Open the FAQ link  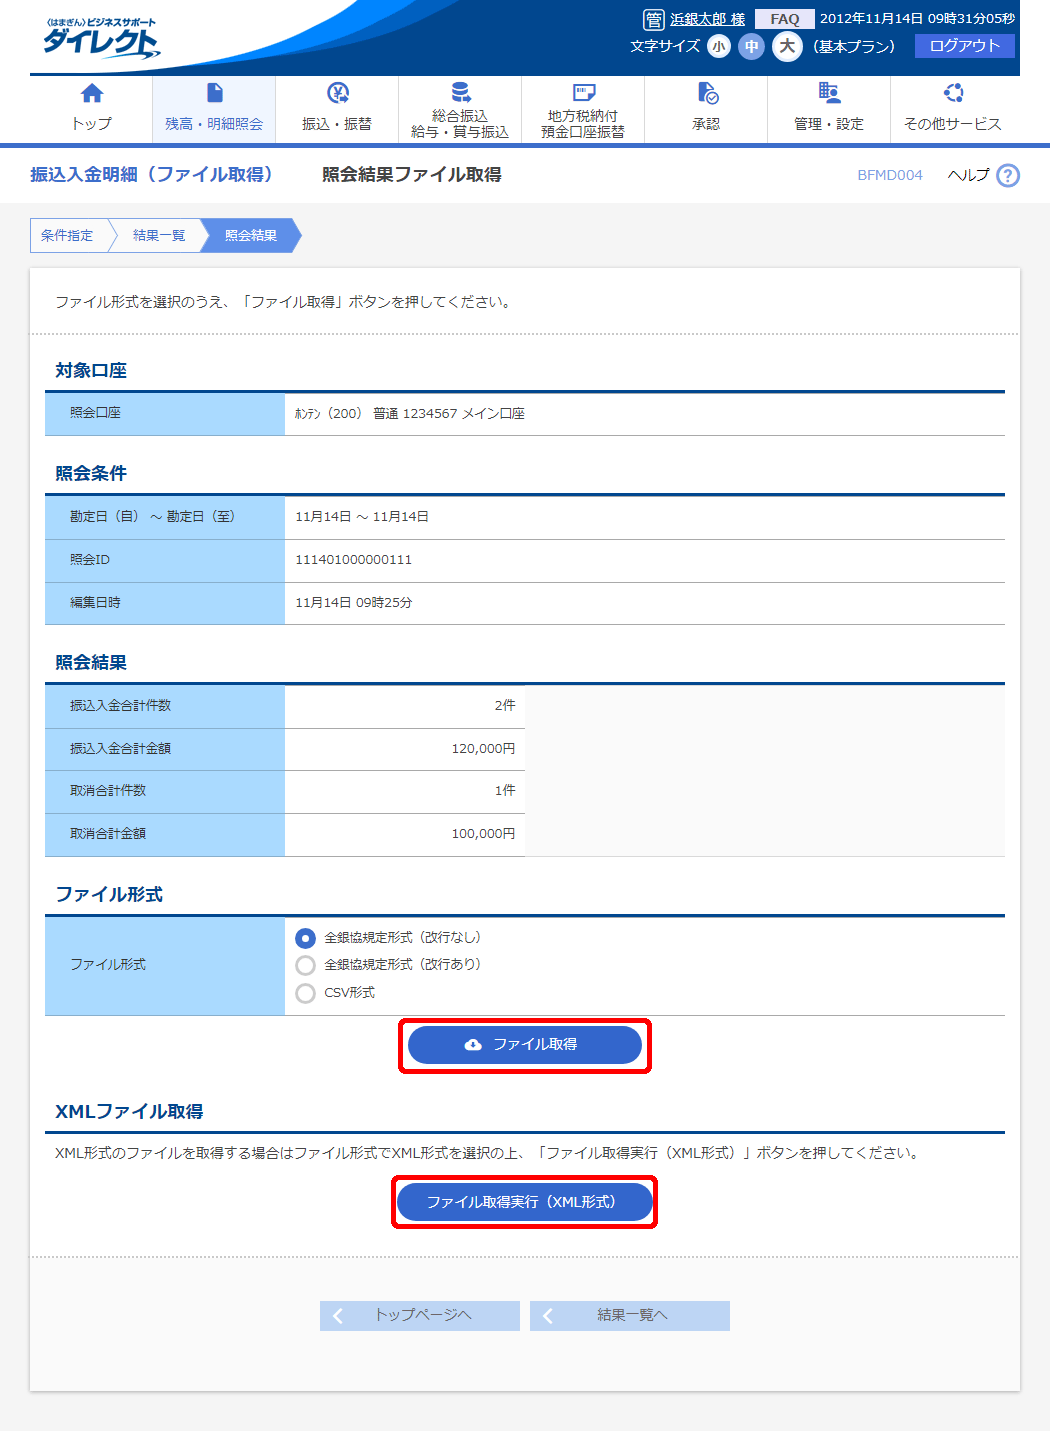784,19
